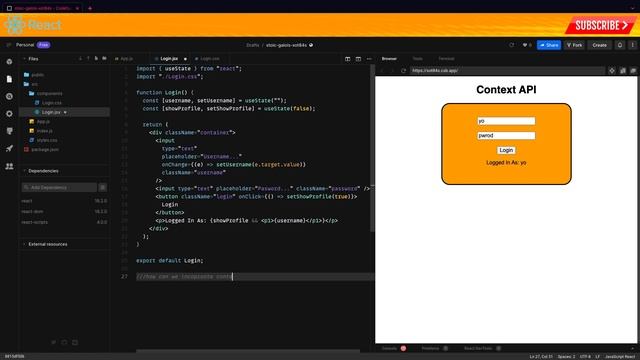
Task: Open the header kebab menu at far right
Action: click(x=633, y=45)
